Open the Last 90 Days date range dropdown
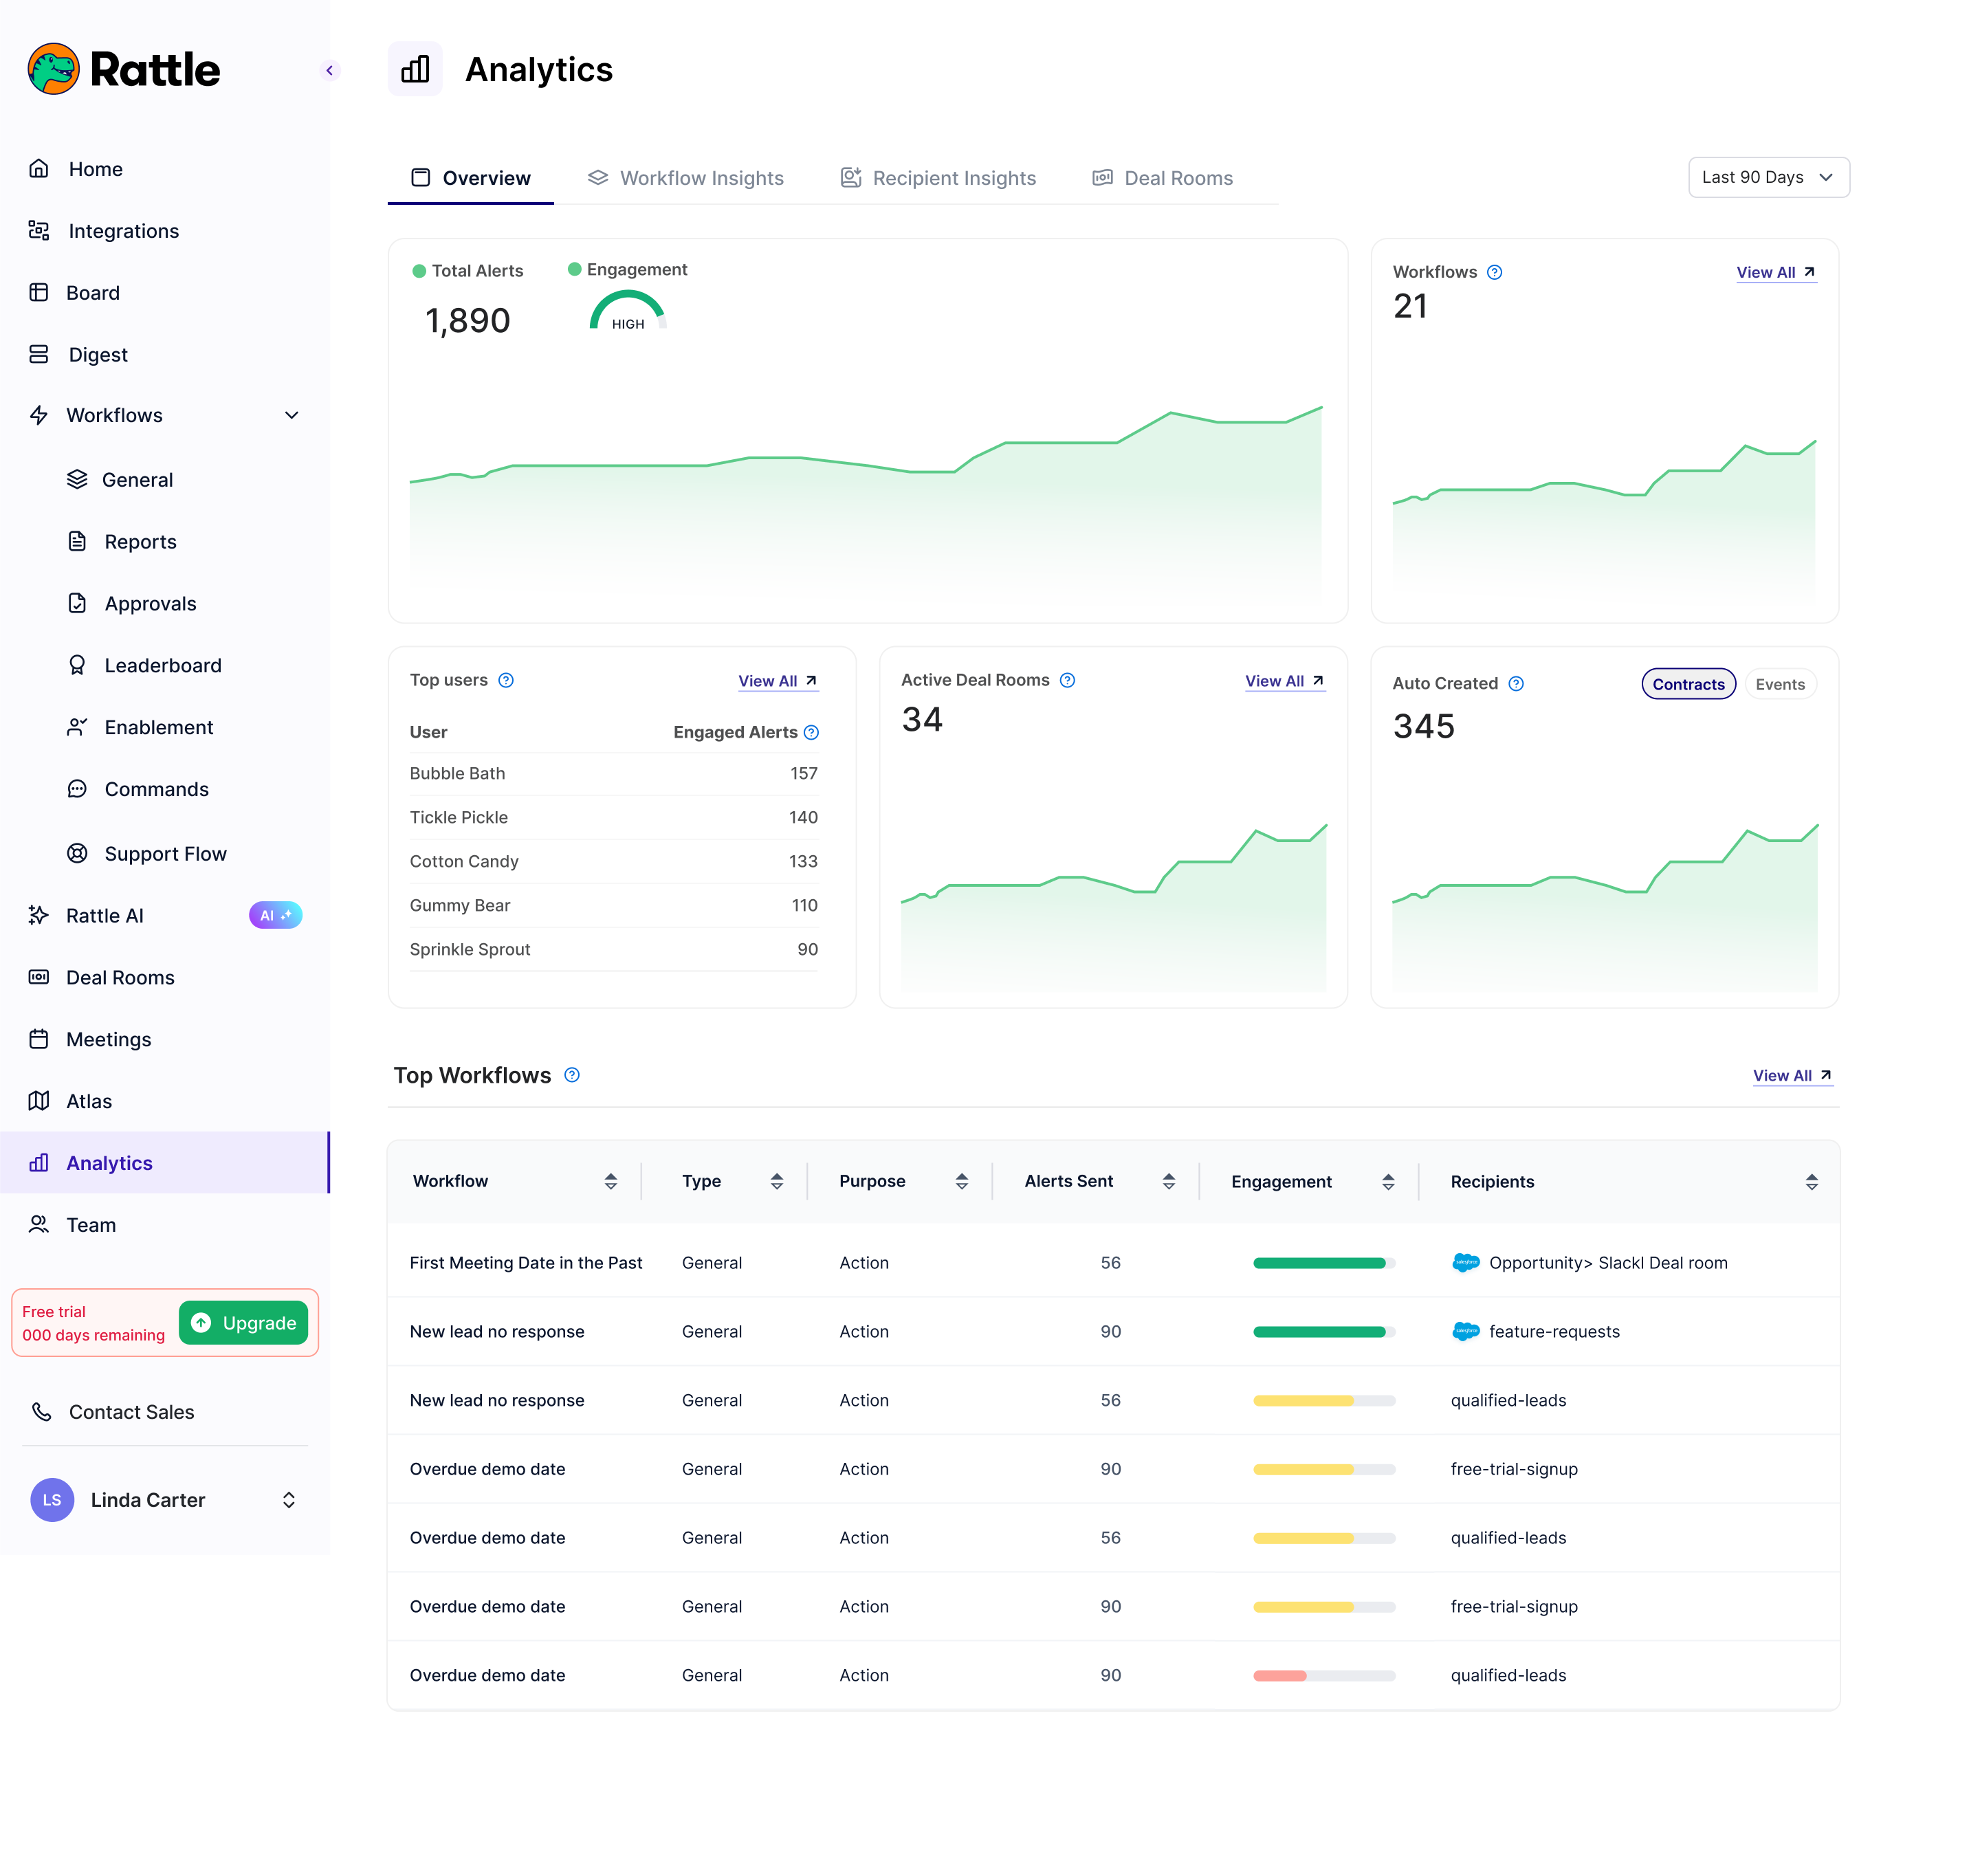Image resolution: width=1980 pixels, height=1876 pixels. (x=1768, y=177)
